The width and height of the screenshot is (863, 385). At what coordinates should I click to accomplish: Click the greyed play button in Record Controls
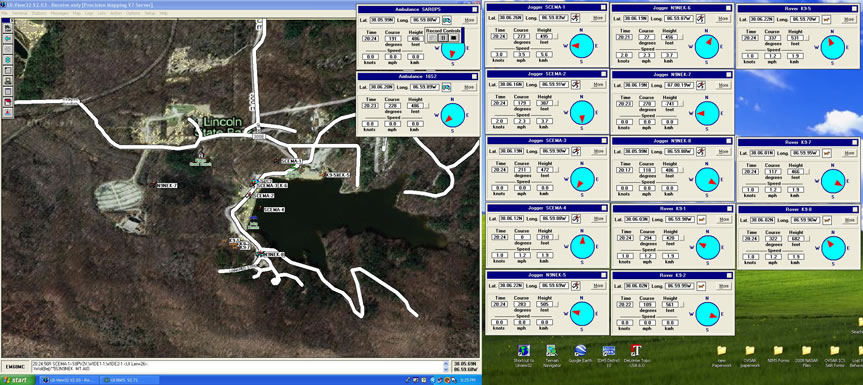pyautogui.click(x=431, y=37)
